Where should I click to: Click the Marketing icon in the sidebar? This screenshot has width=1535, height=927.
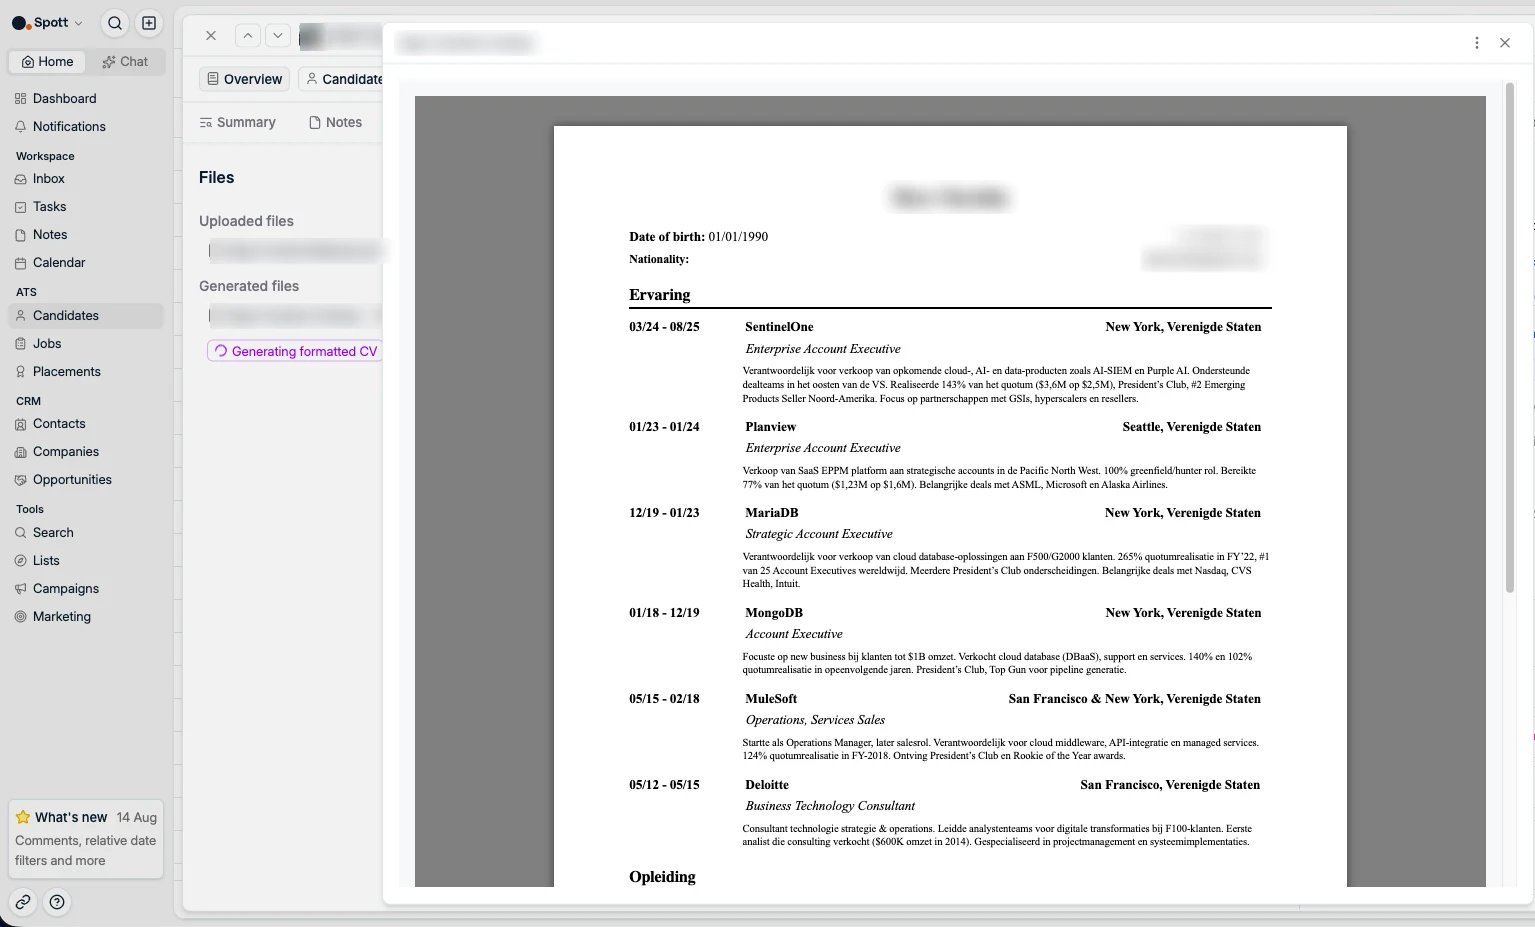tap(21, 617)
